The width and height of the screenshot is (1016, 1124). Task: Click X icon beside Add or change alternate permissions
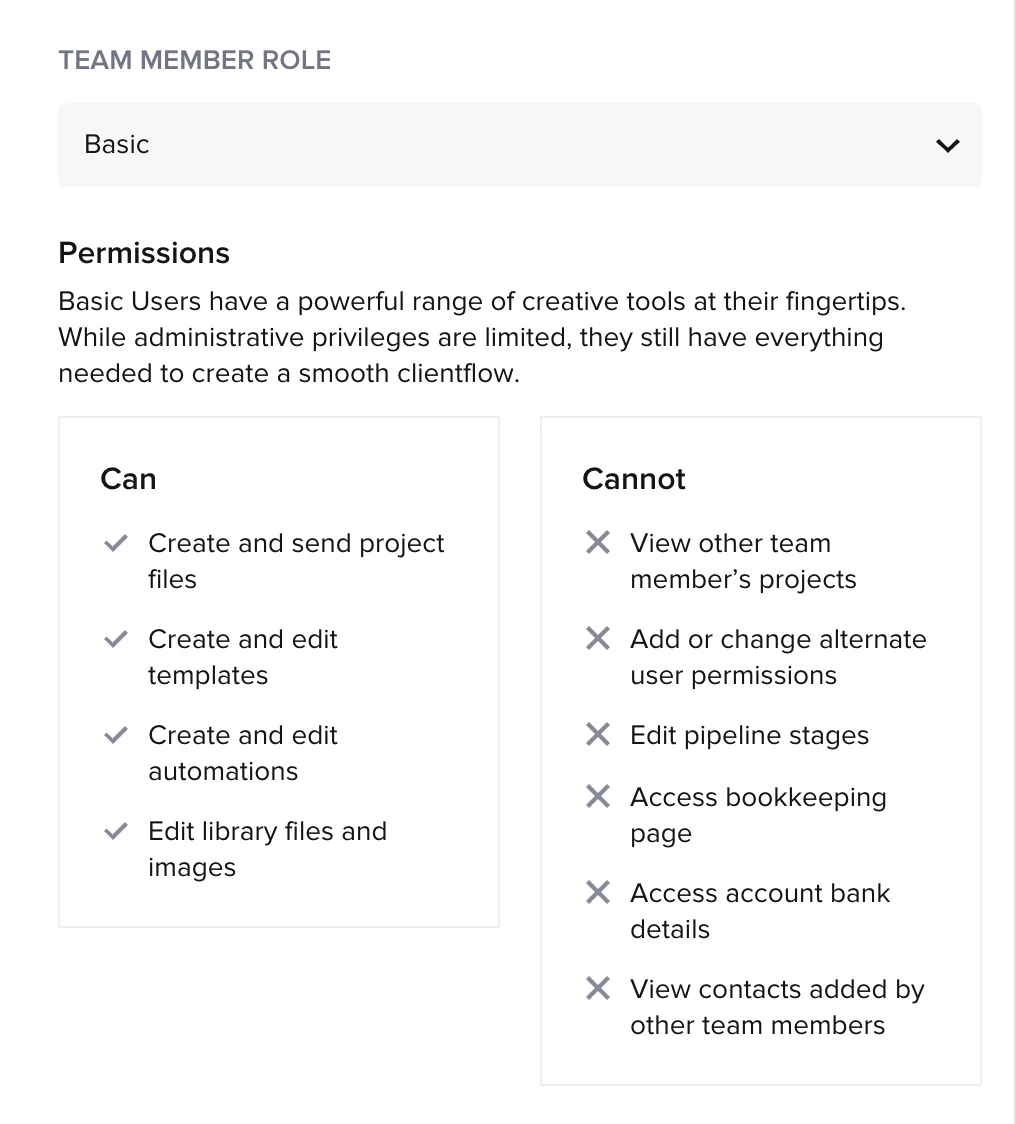[597, 639]
